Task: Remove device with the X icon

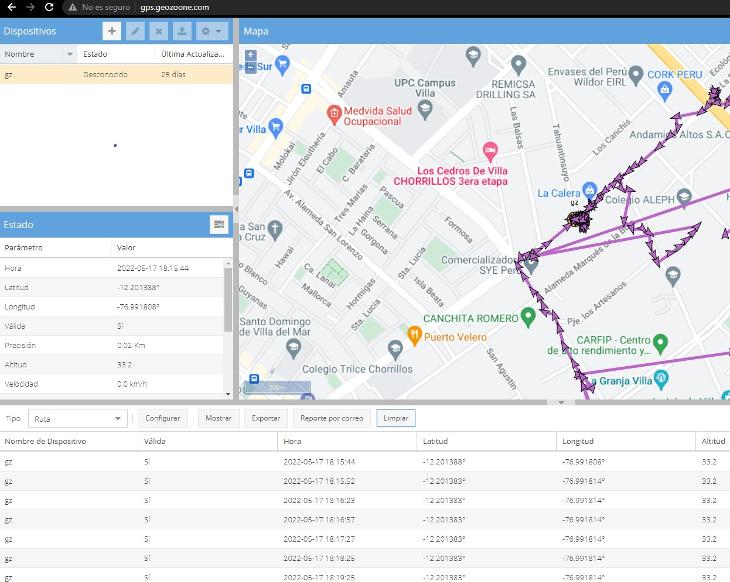Action: [158, 31]
